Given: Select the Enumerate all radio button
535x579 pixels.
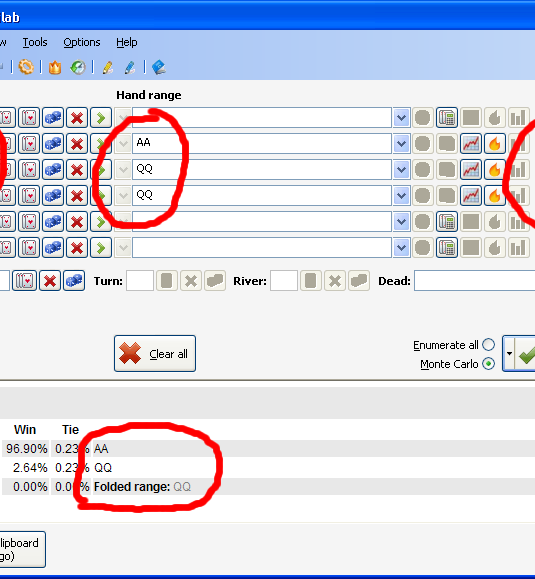Looking at the screenshot, I should coord(488,345).
